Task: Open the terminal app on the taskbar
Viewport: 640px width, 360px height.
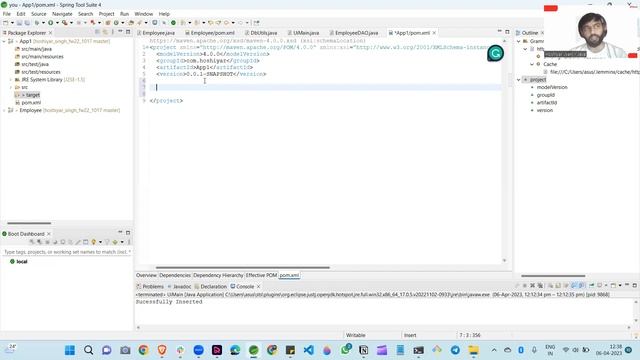Action: pos(418,350)
